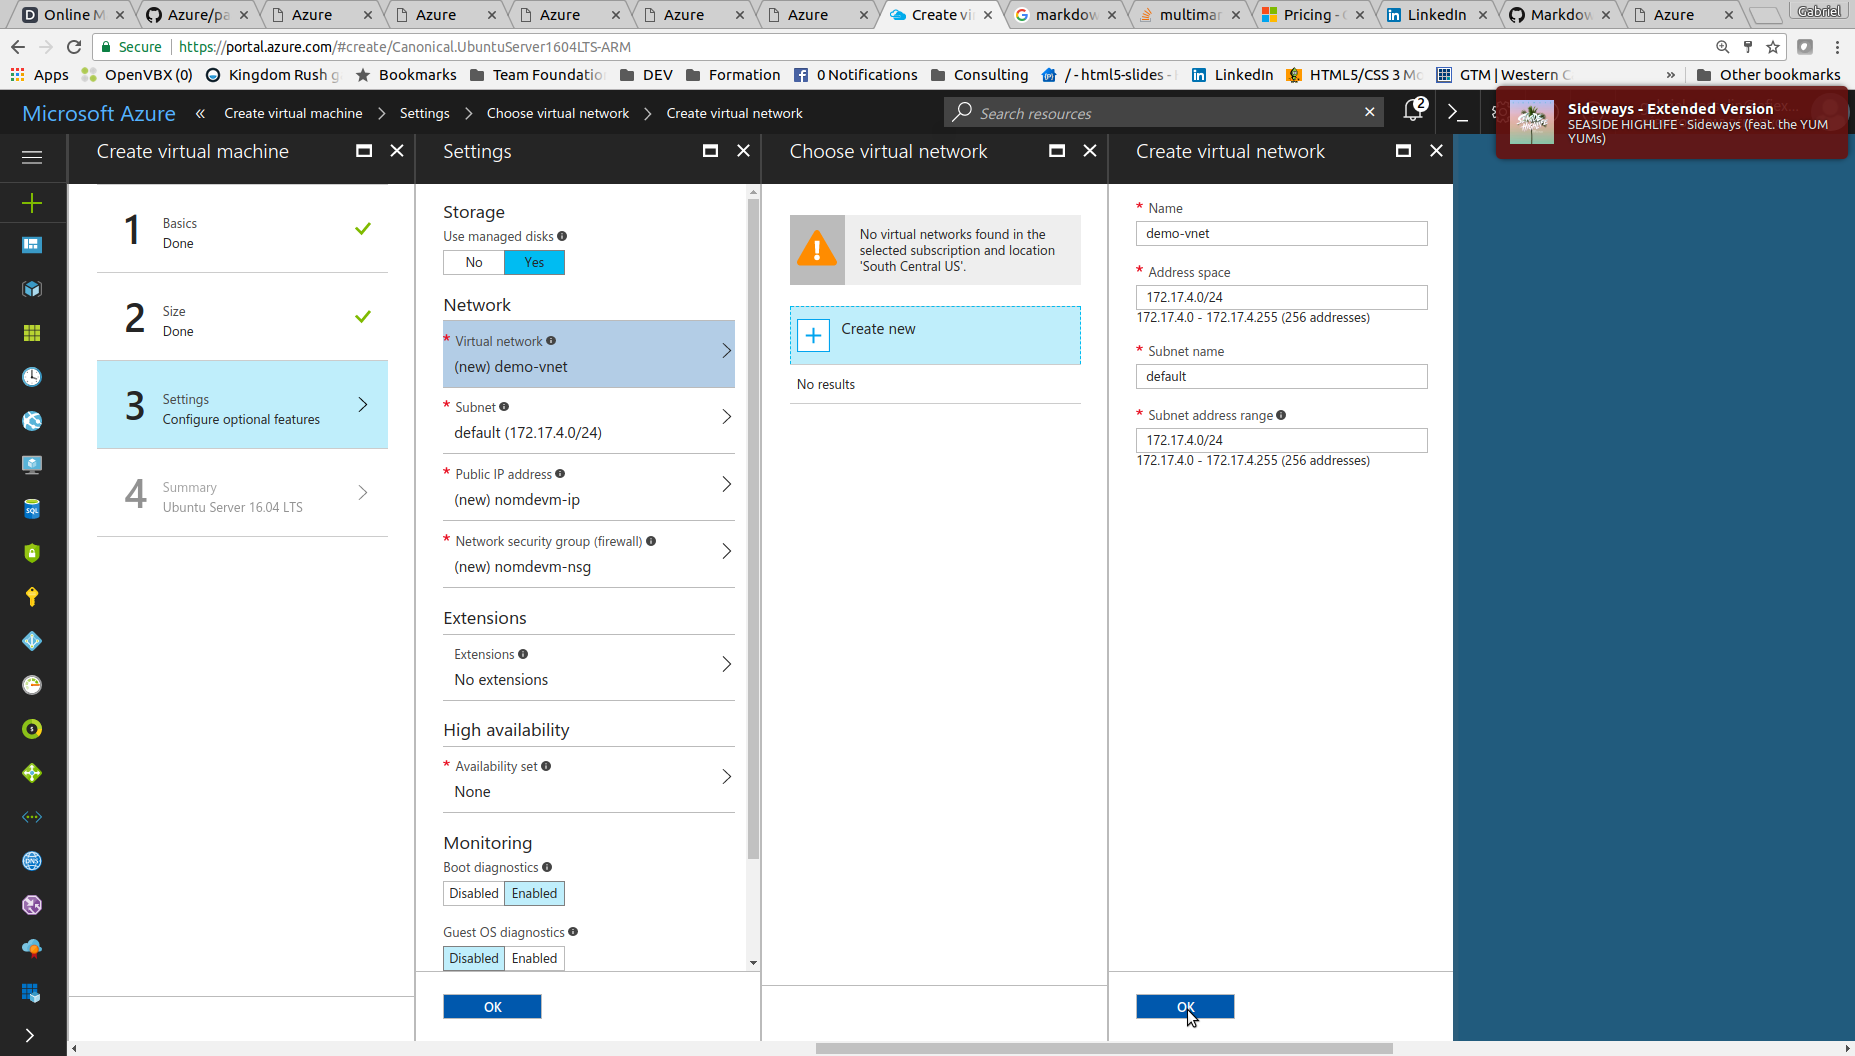Expand the Public IP address setting
The image size is (1855, 1056).
(588, 487)
